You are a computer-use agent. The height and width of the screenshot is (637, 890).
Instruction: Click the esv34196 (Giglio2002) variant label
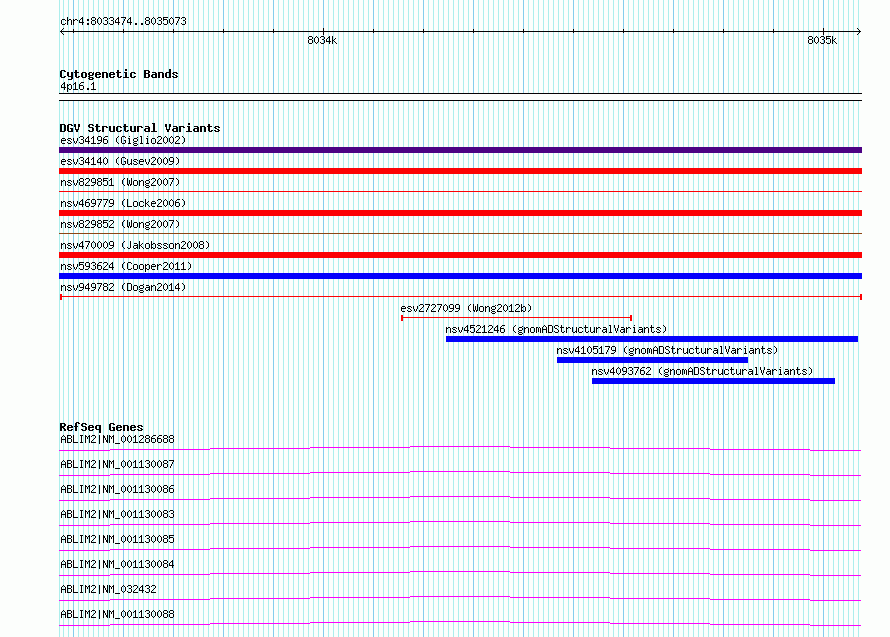(x=123, y=140)
